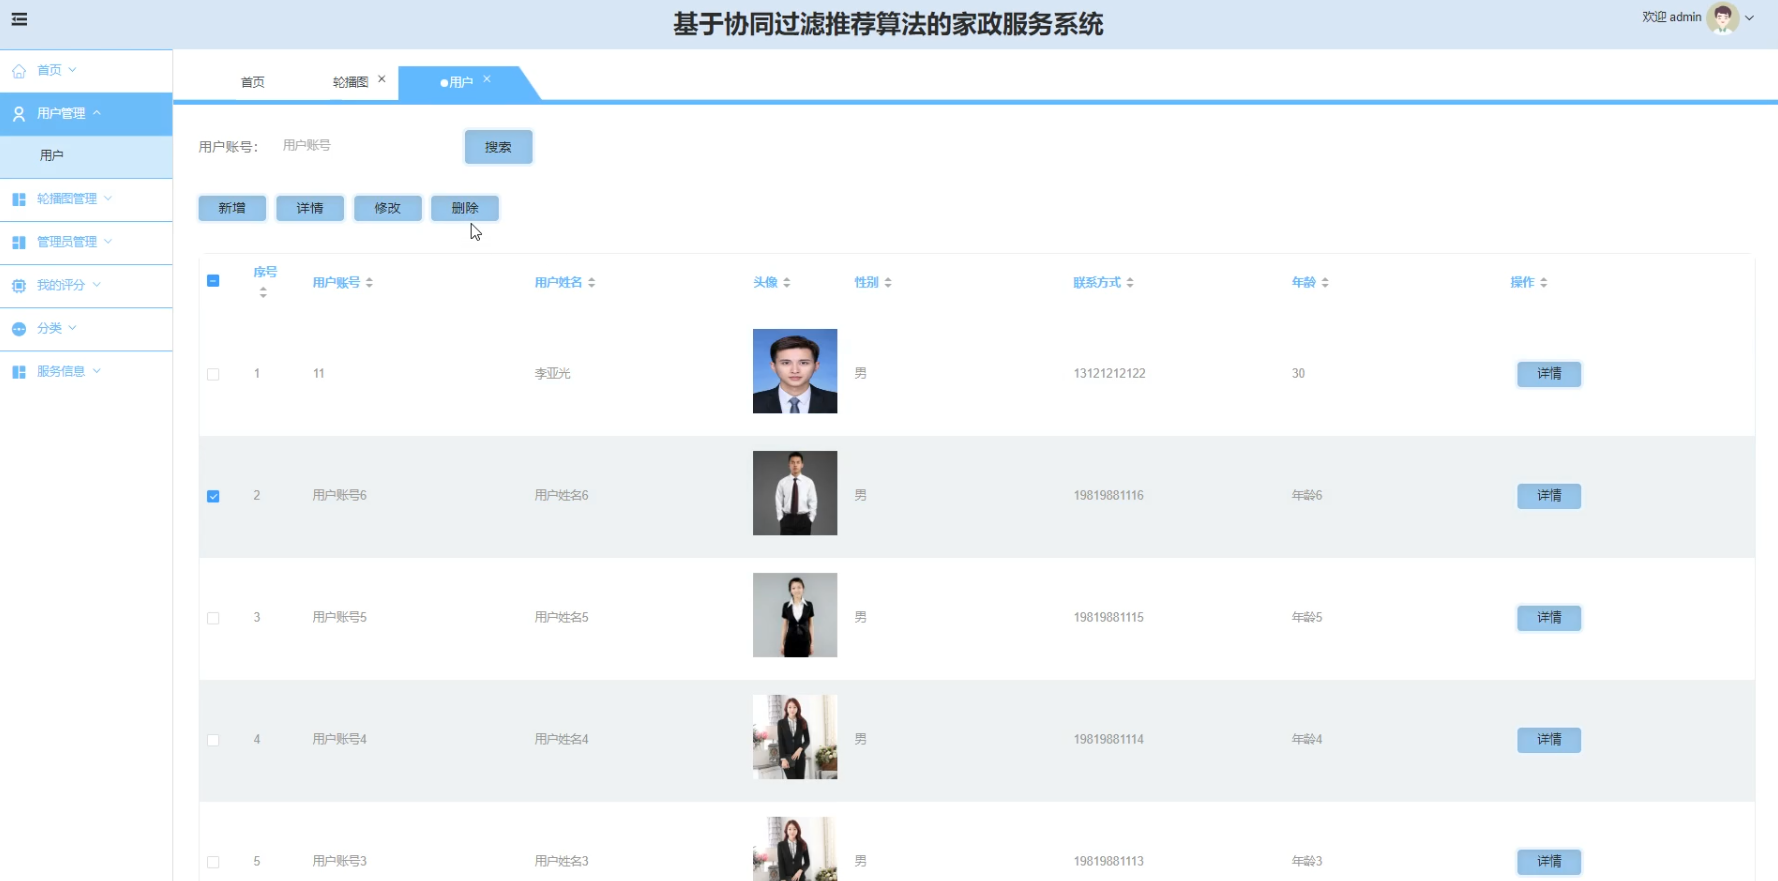Expand the 我的评分 chevron
The height and width of the screenshot is (881, 1778).
96,284
